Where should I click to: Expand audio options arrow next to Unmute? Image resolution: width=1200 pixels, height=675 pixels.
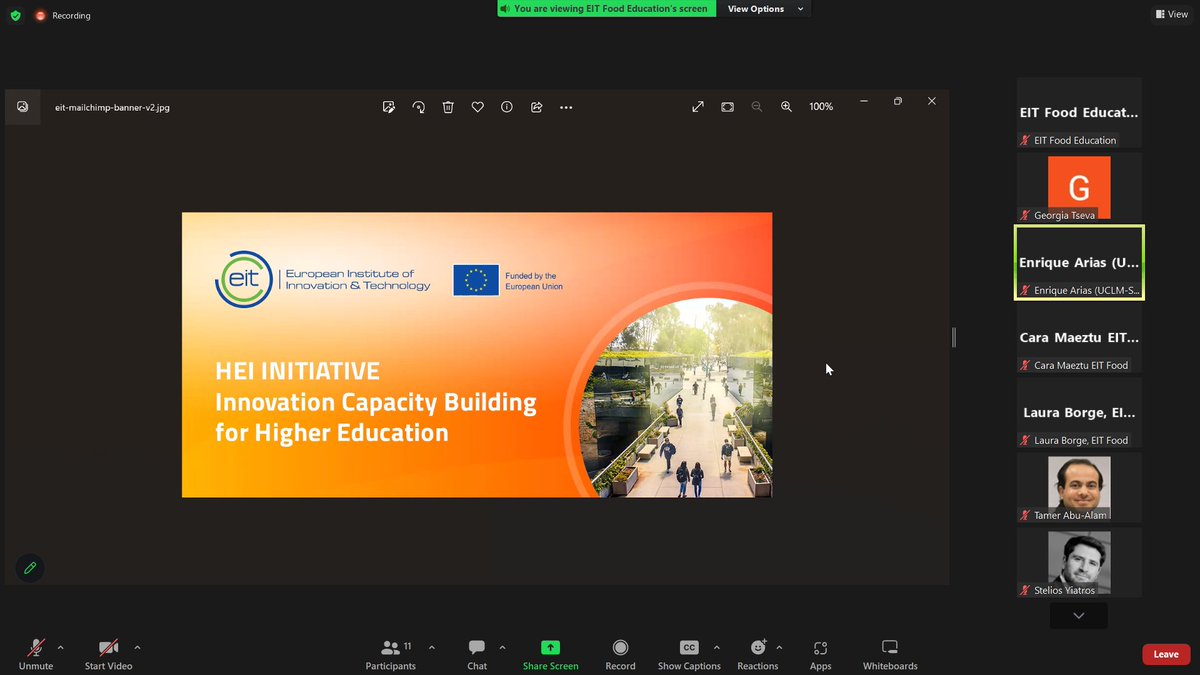(60, 647)
